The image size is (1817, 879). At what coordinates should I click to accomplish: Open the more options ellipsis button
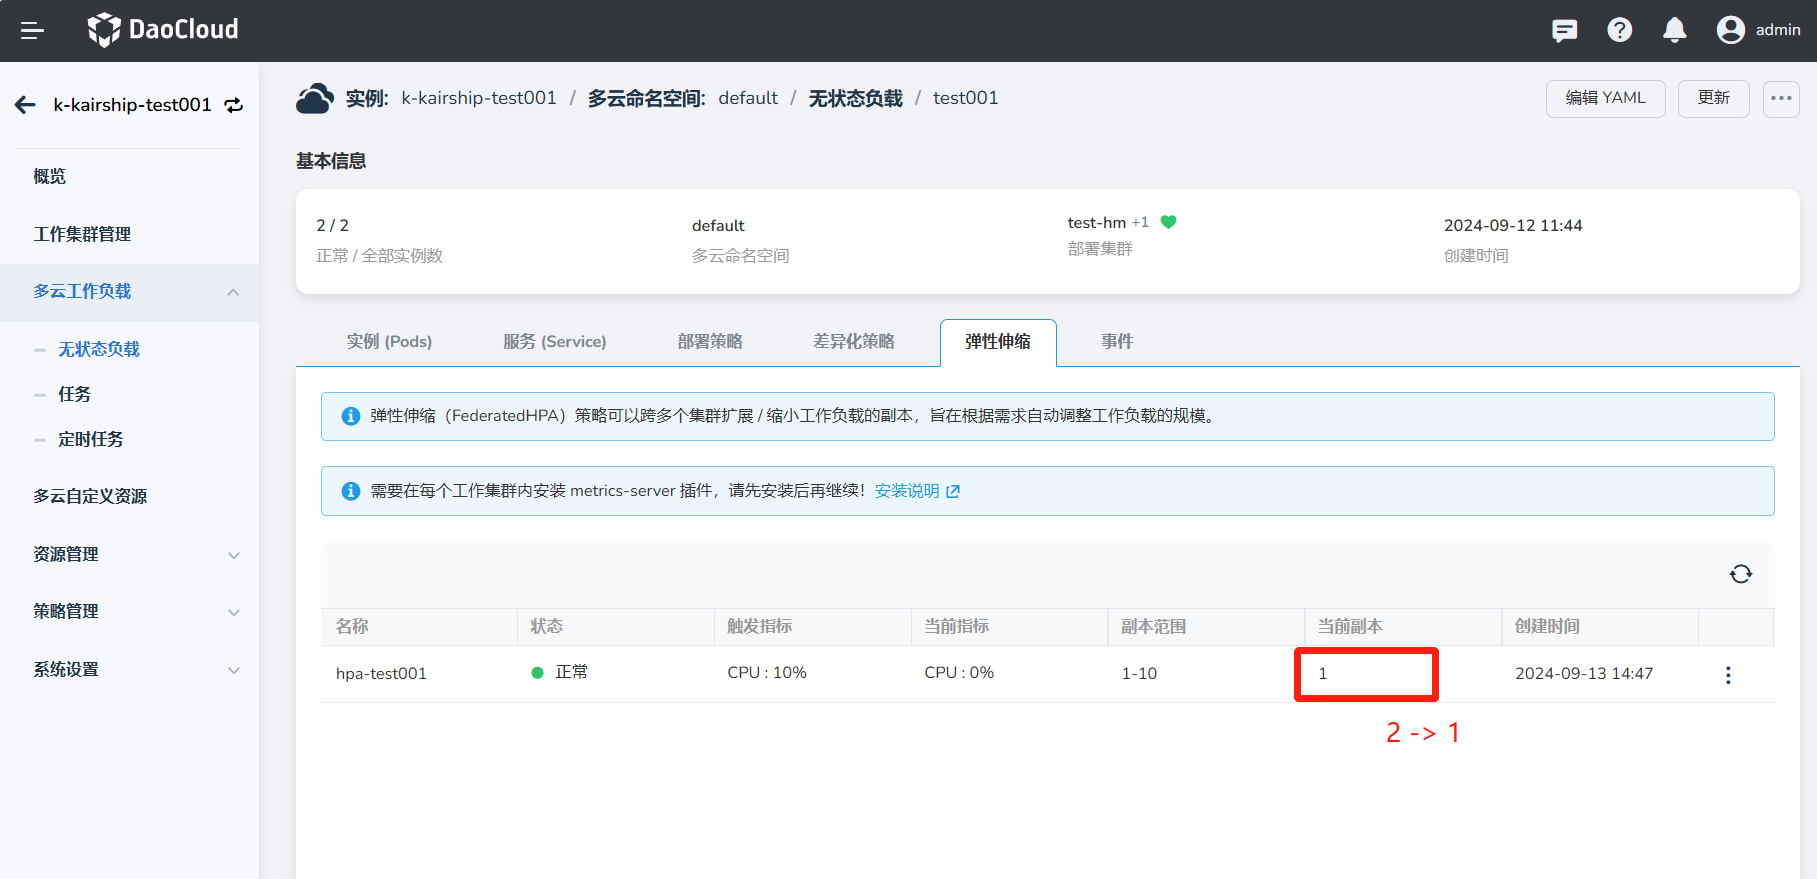pos(1780,99)
